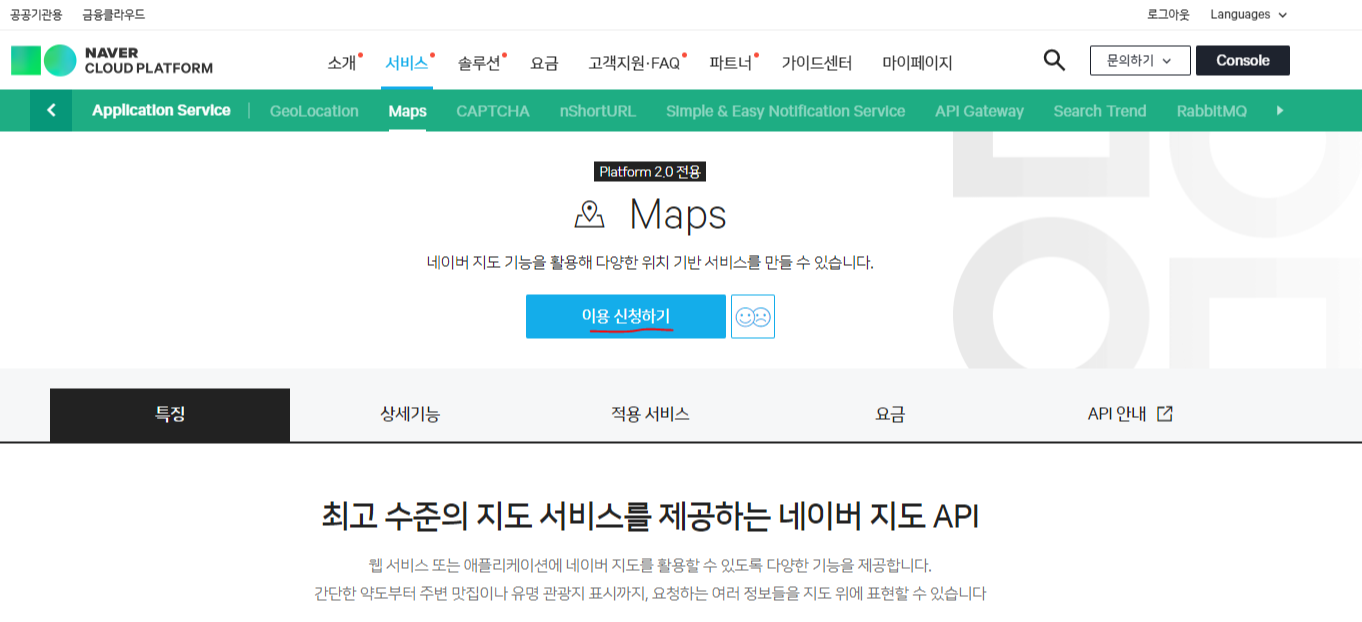Show more services with right arrow
Screen dimensions: 1362x622
click(x=1280, y=110)
